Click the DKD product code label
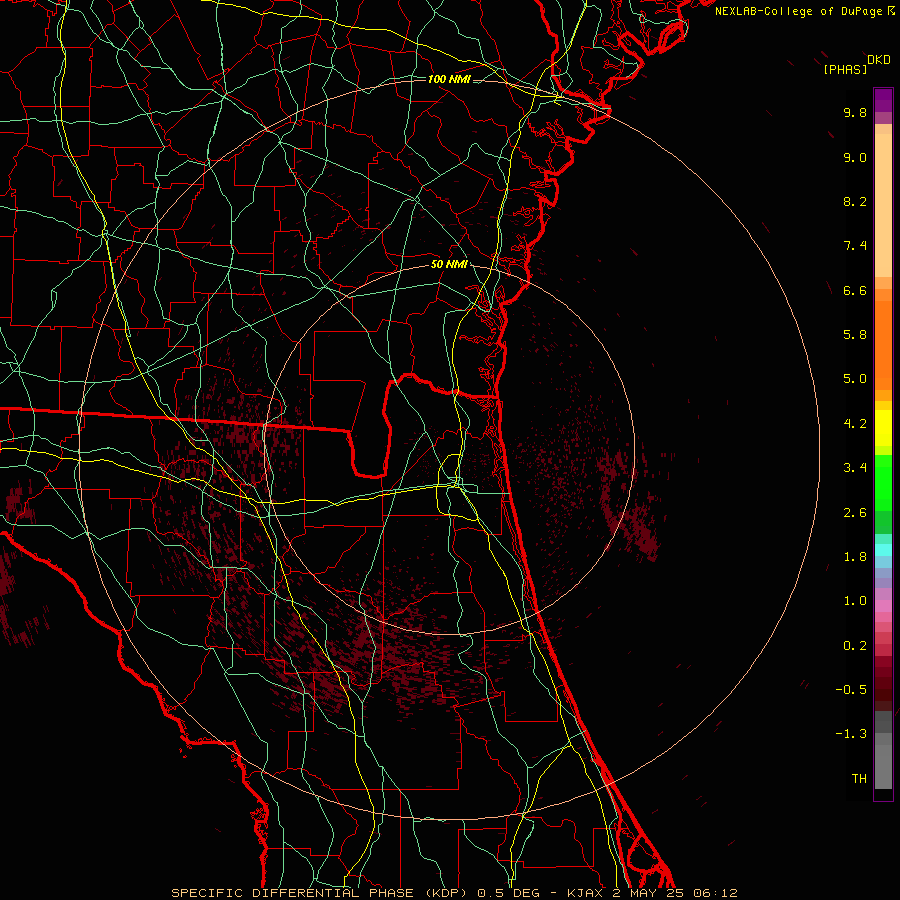This screenshot has width=900, height=900. (x=878, y=60)
